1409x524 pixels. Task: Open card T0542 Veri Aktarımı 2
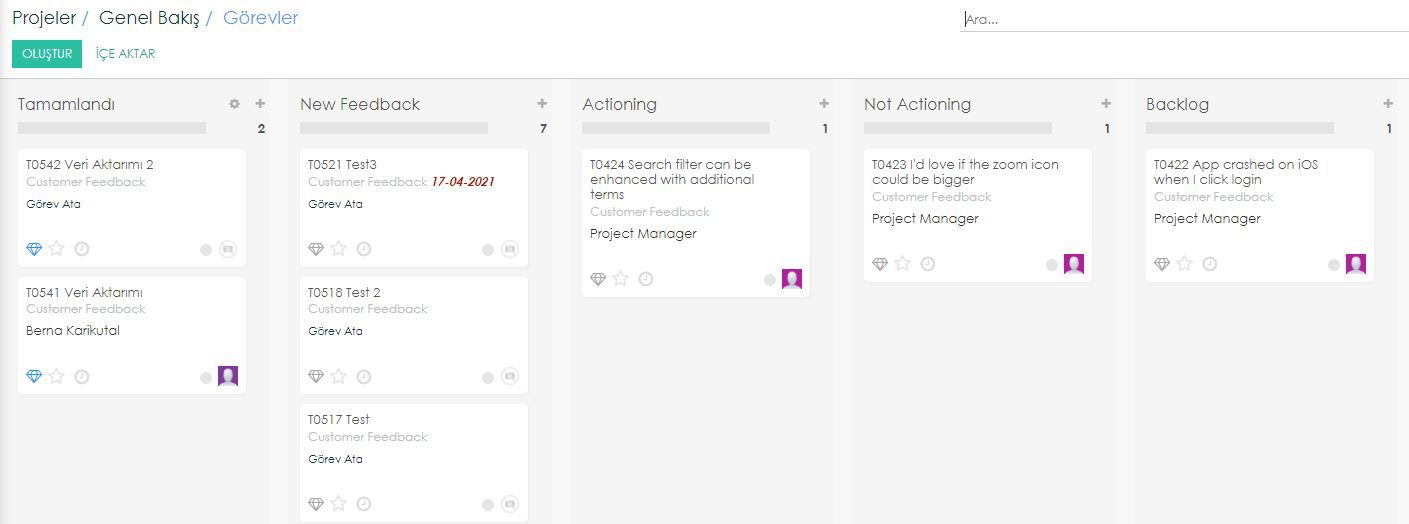point(132,208)
